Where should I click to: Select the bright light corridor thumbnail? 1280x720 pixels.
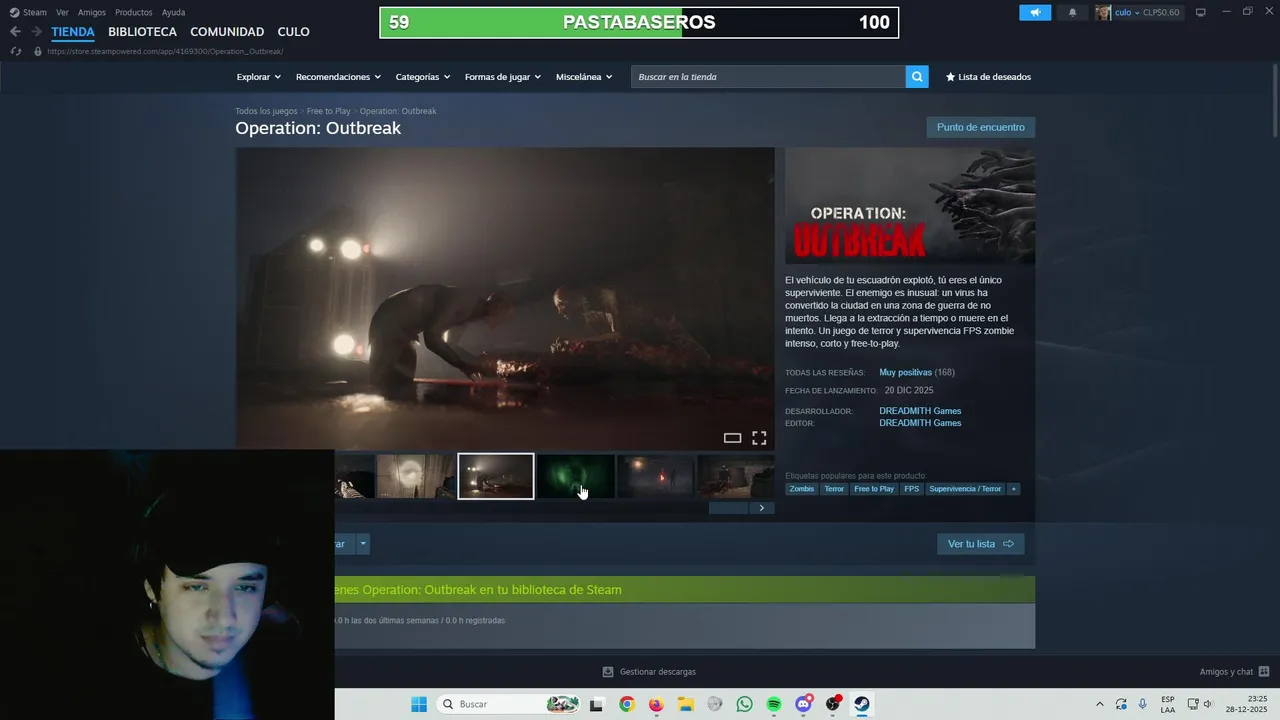(416, 476)
